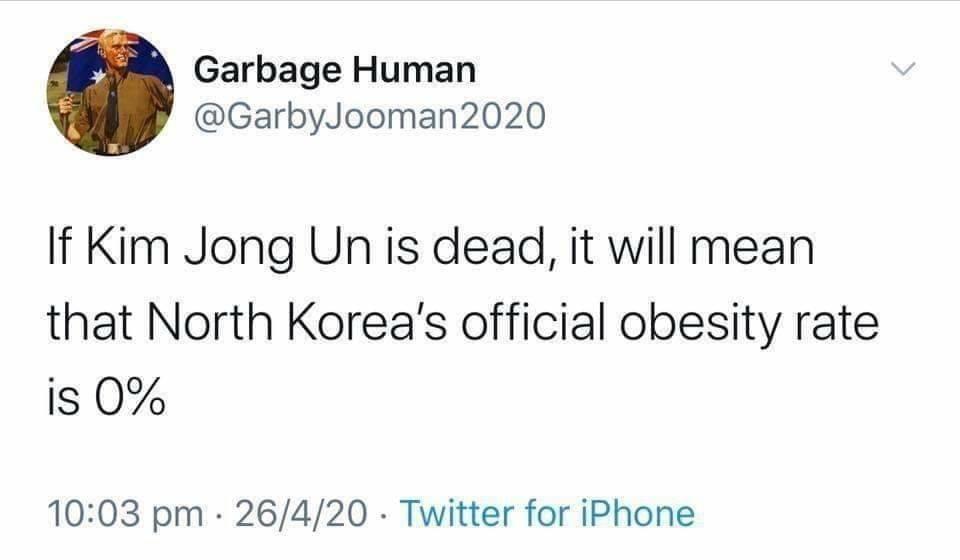Open Garbage Human's profile avatar
Image resolution: width=960 pixels, height=560 pixels.
[110, 92]
